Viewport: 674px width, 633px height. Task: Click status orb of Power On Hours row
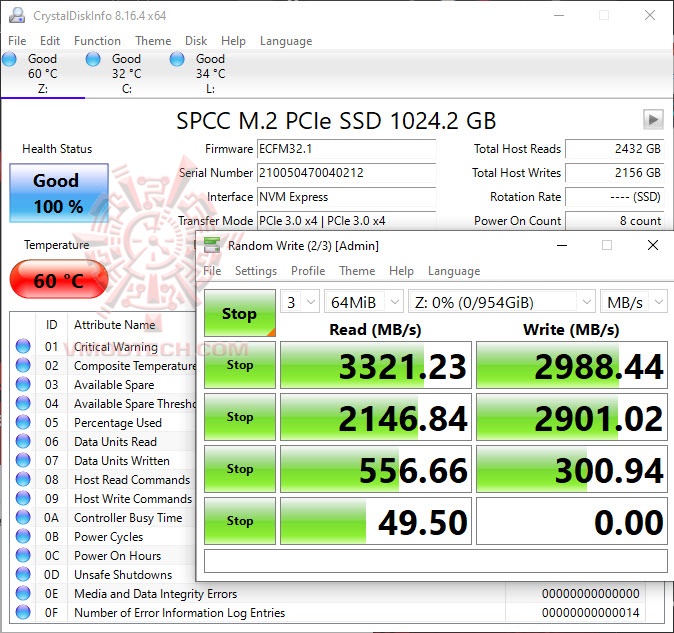tap(23, 555)
